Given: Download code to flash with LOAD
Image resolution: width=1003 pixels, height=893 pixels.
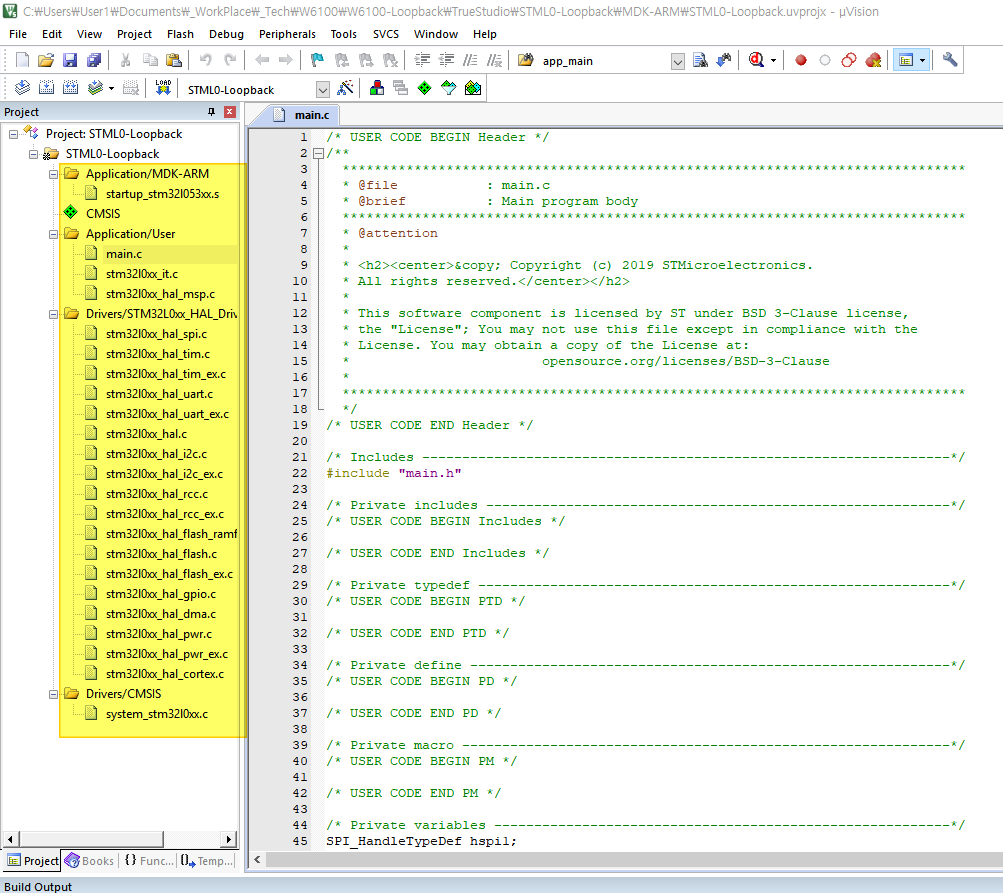Looking at the screenshot, I should pos(163,88).
